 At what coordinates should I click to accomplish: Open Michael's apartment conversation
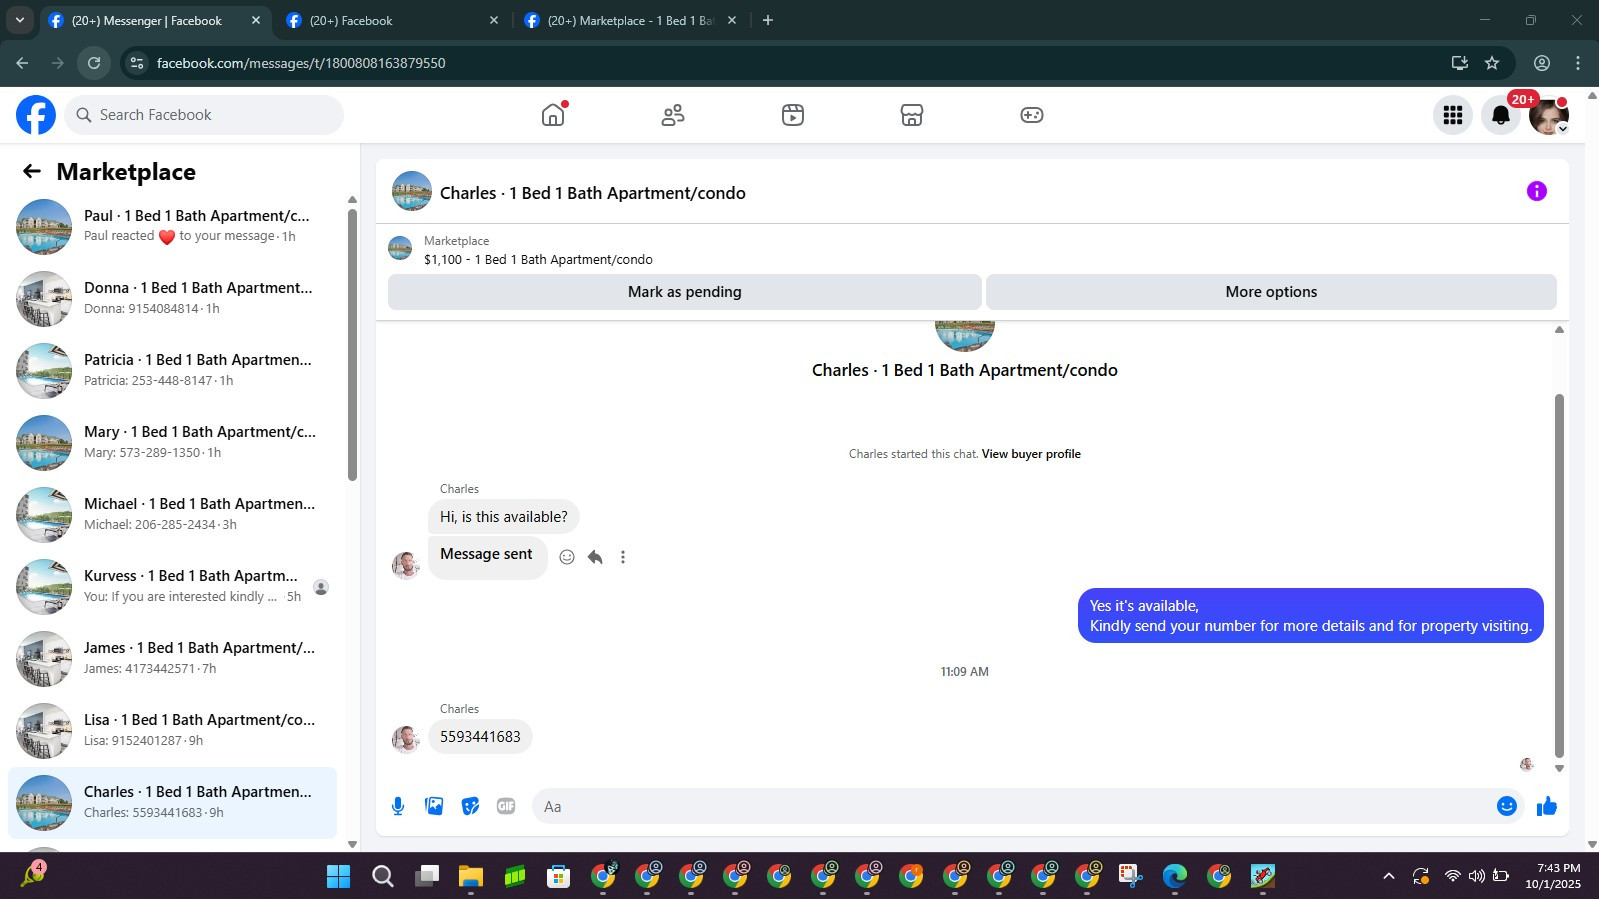click(x=172, y=515)
